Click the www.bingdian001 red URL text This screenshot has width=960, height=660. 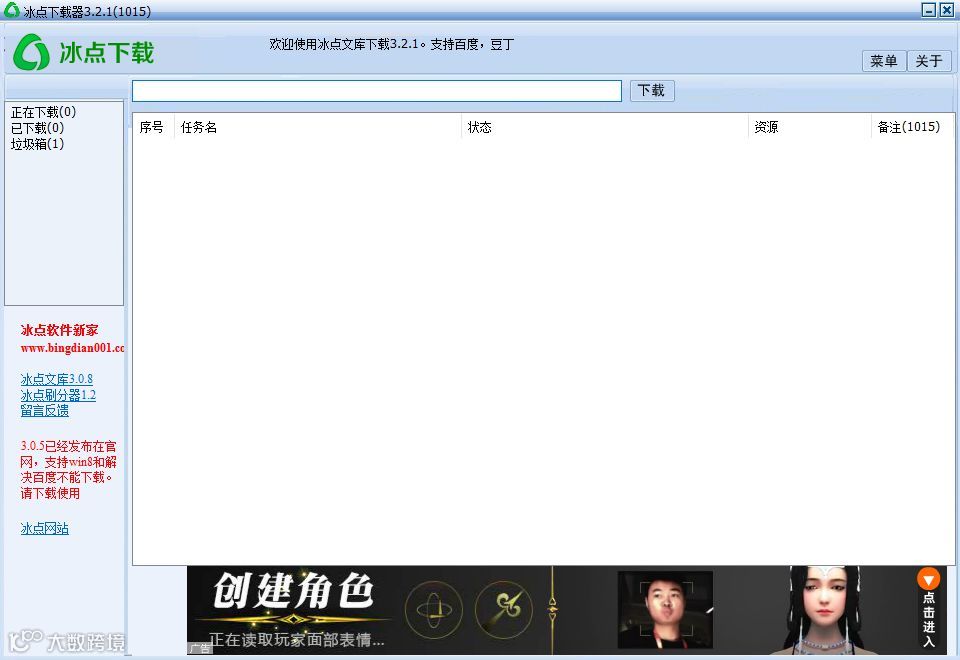72,348
